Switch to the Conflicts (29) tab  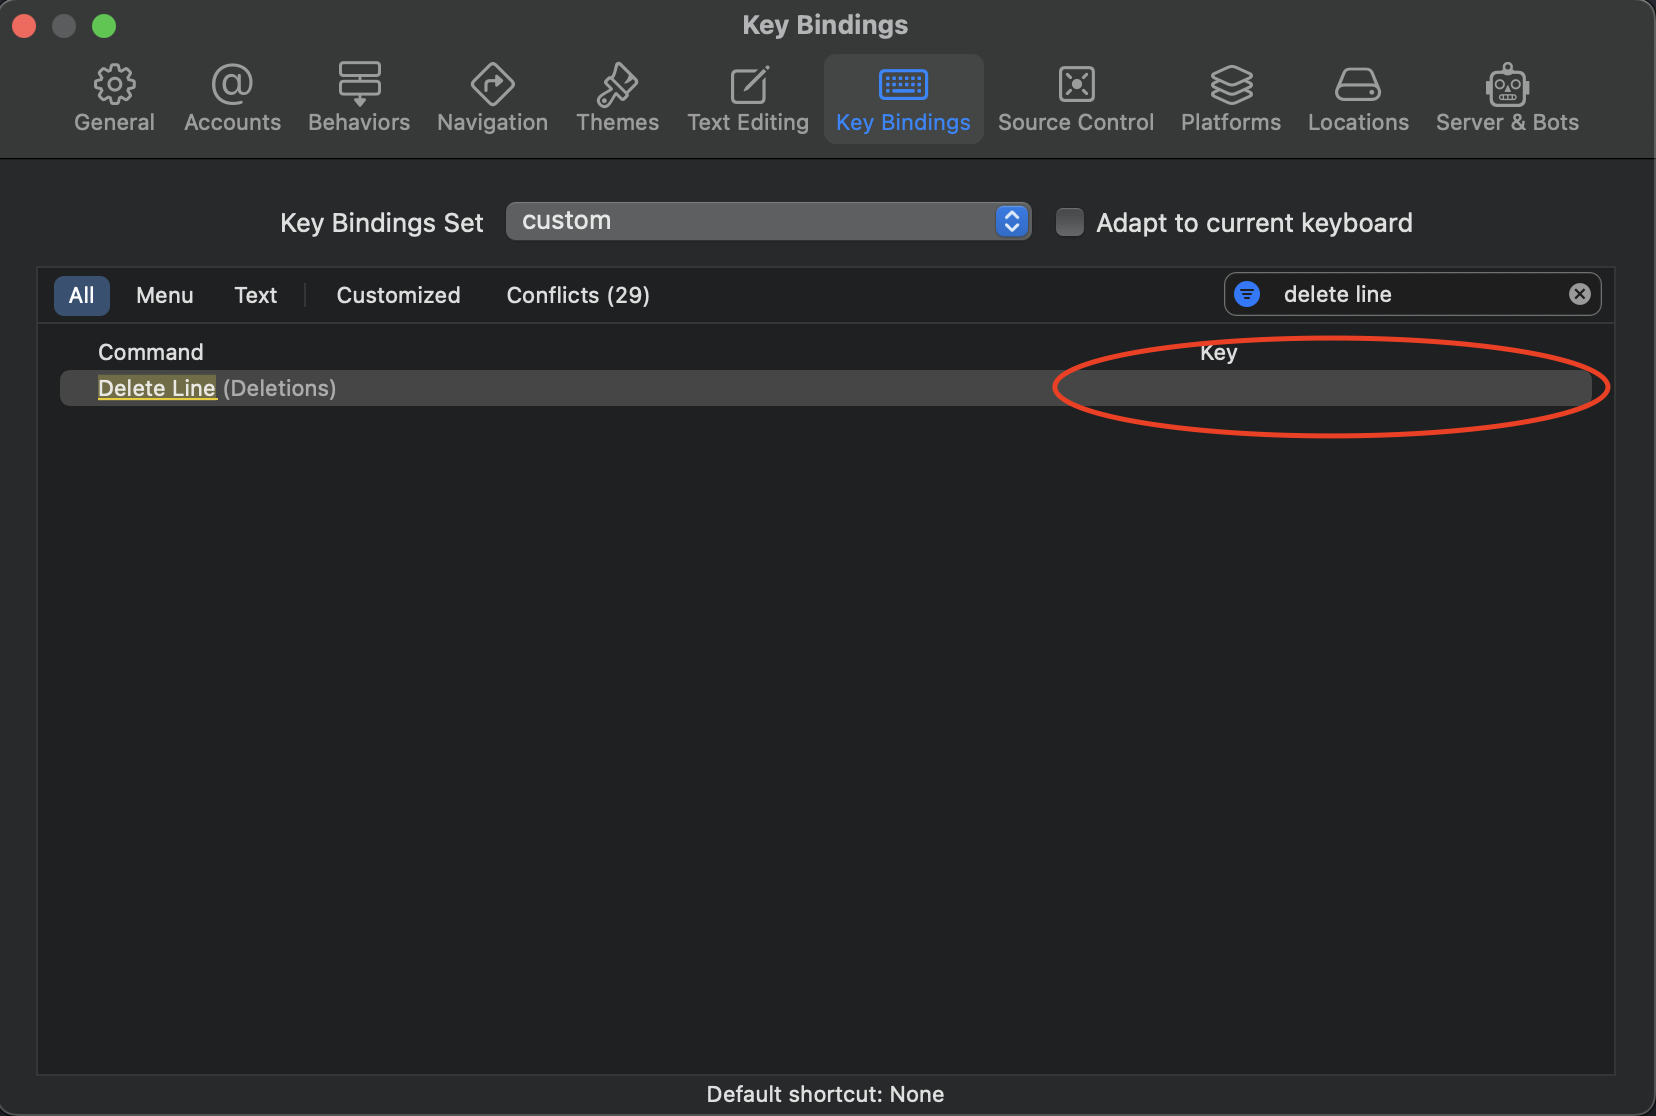578,295
